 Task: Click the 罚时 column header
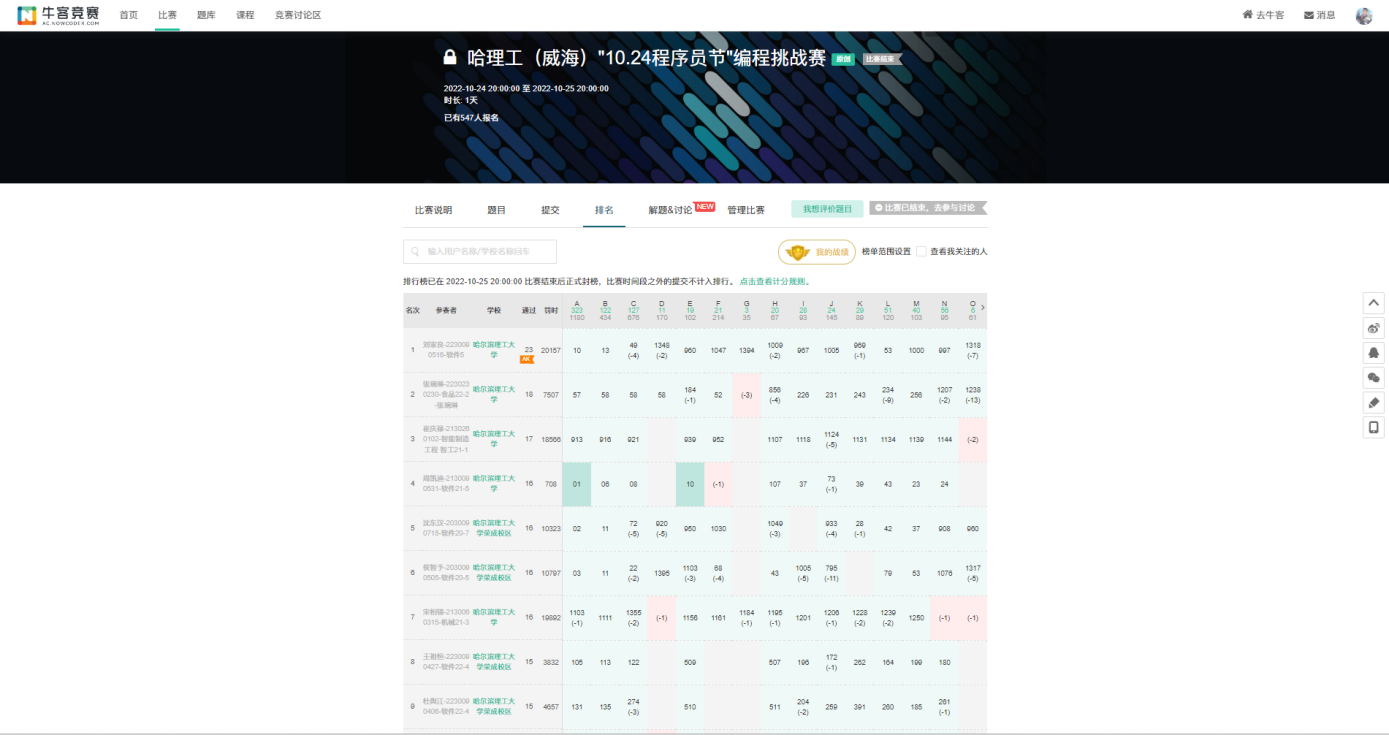coord(551,310)
